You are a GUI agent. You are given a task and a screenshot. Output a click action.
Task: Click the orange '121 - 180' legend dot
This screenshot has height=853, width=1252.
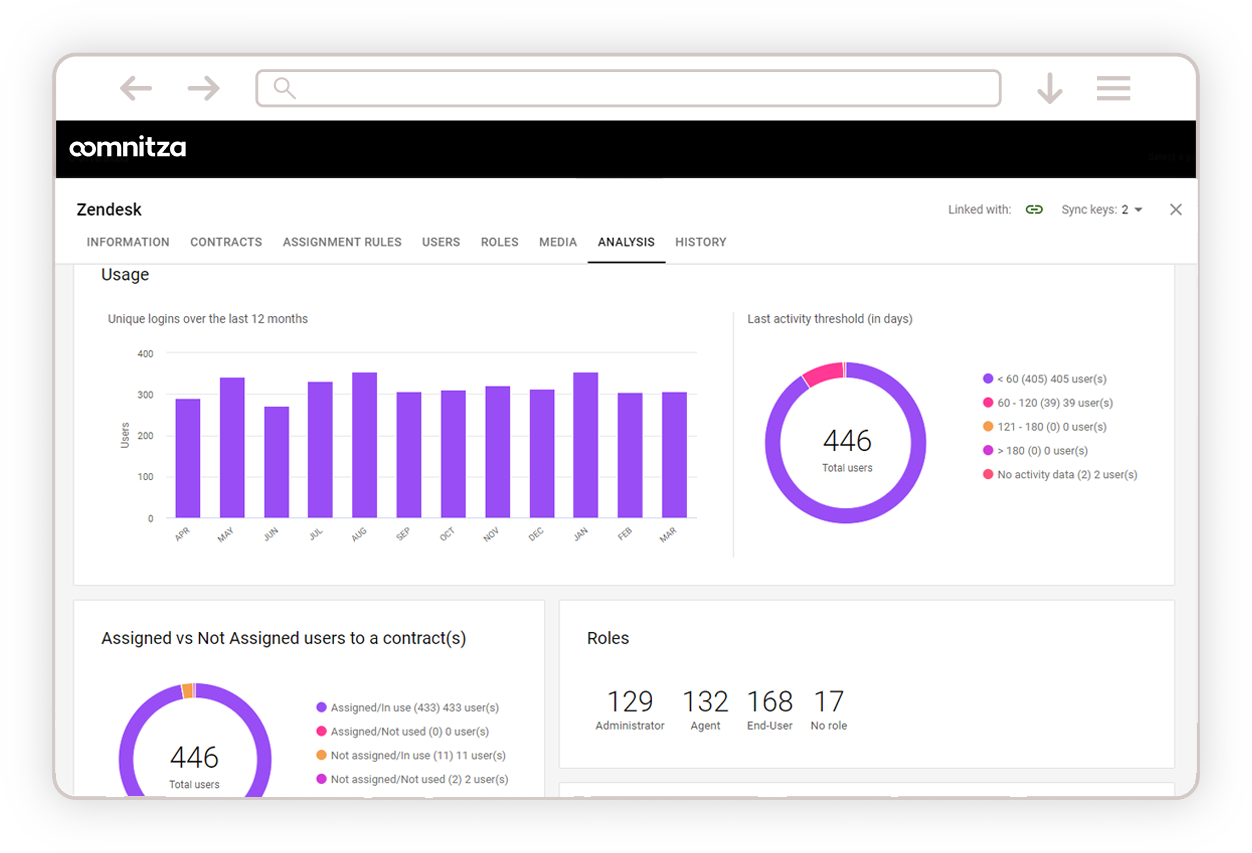click(988, 427)
